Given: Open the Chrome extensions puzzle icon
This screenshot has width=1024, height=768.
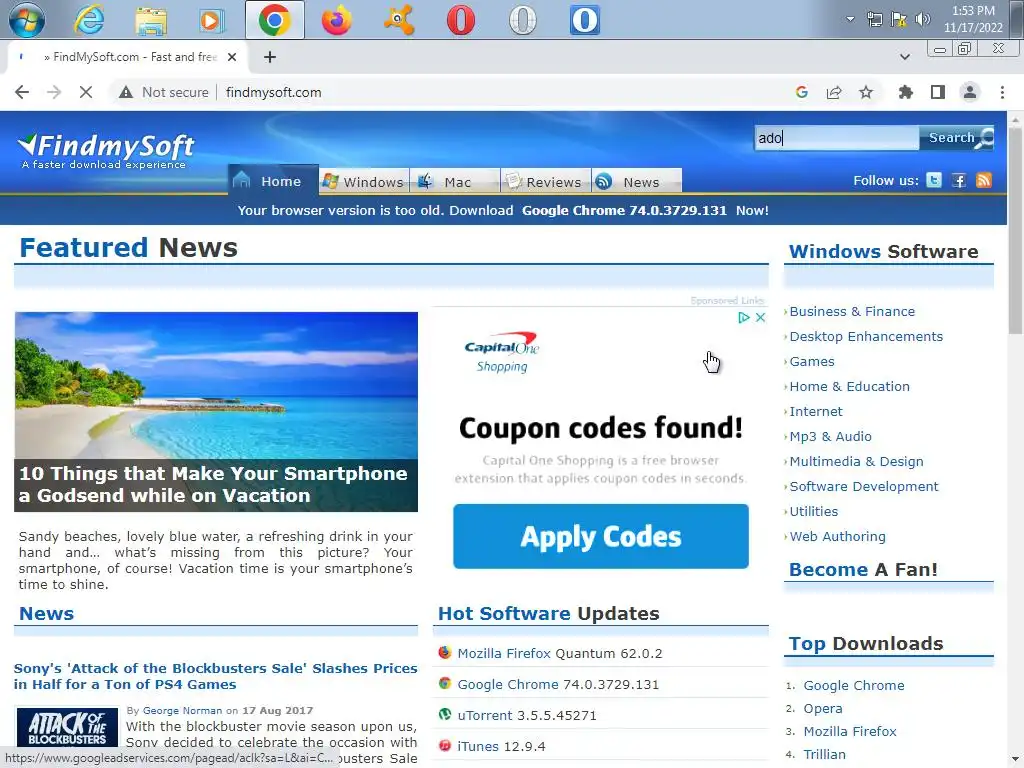Looking at the screenshot, I should pyautogui.click(x=905, y=92).
